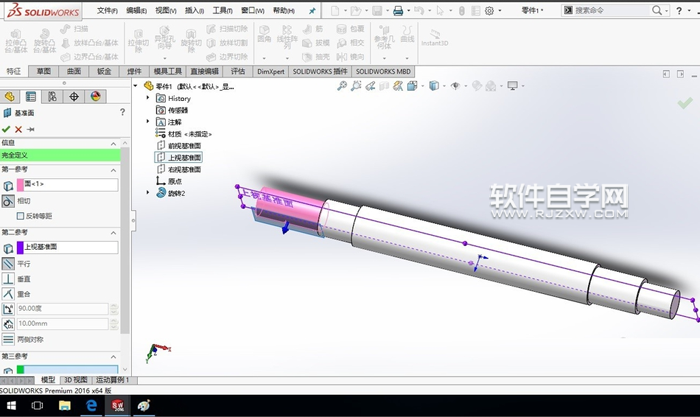The height and width of the screenshot is (417, 700).
Task: Select 前视基准面 in the feature tree
Action: tap(179, 146)
